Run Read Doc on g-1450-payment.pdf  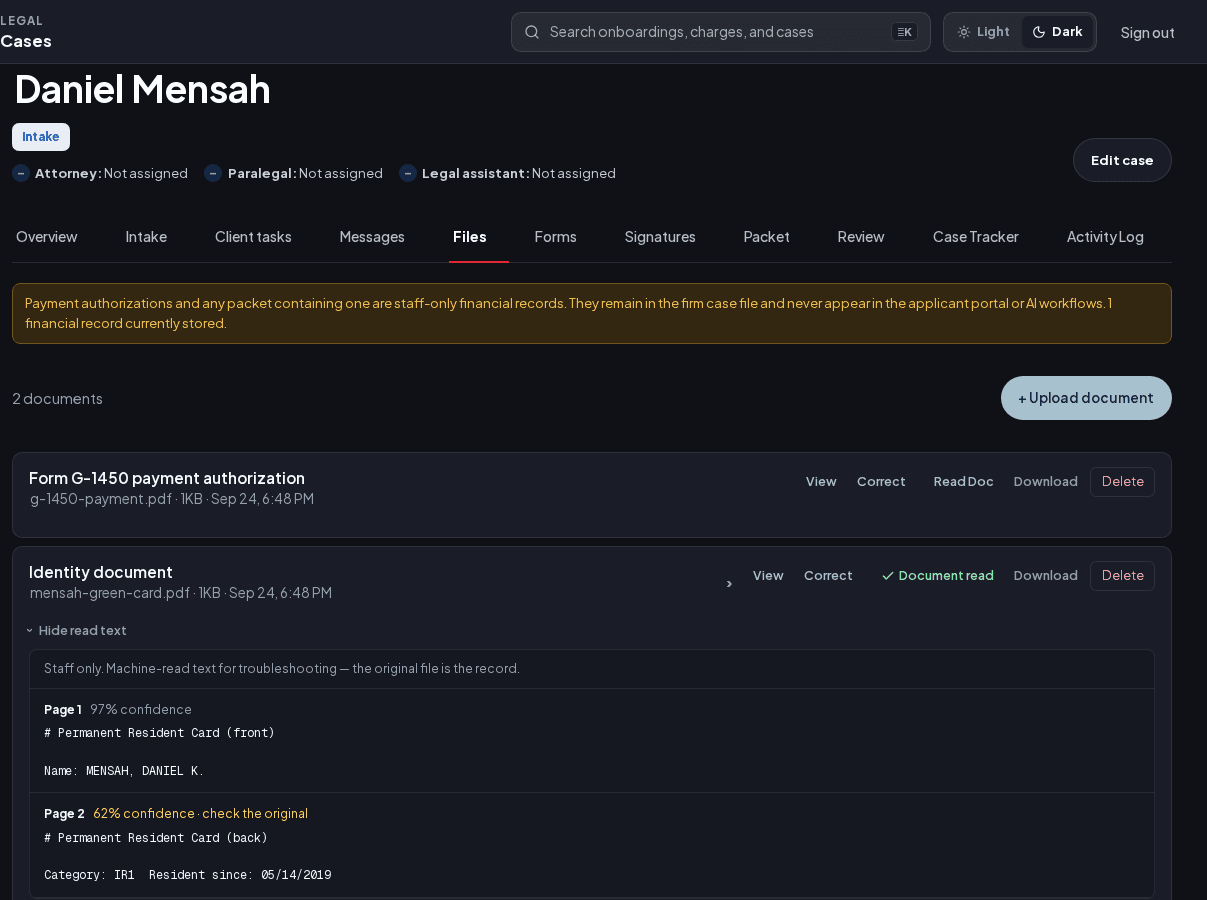pos(964,482)
